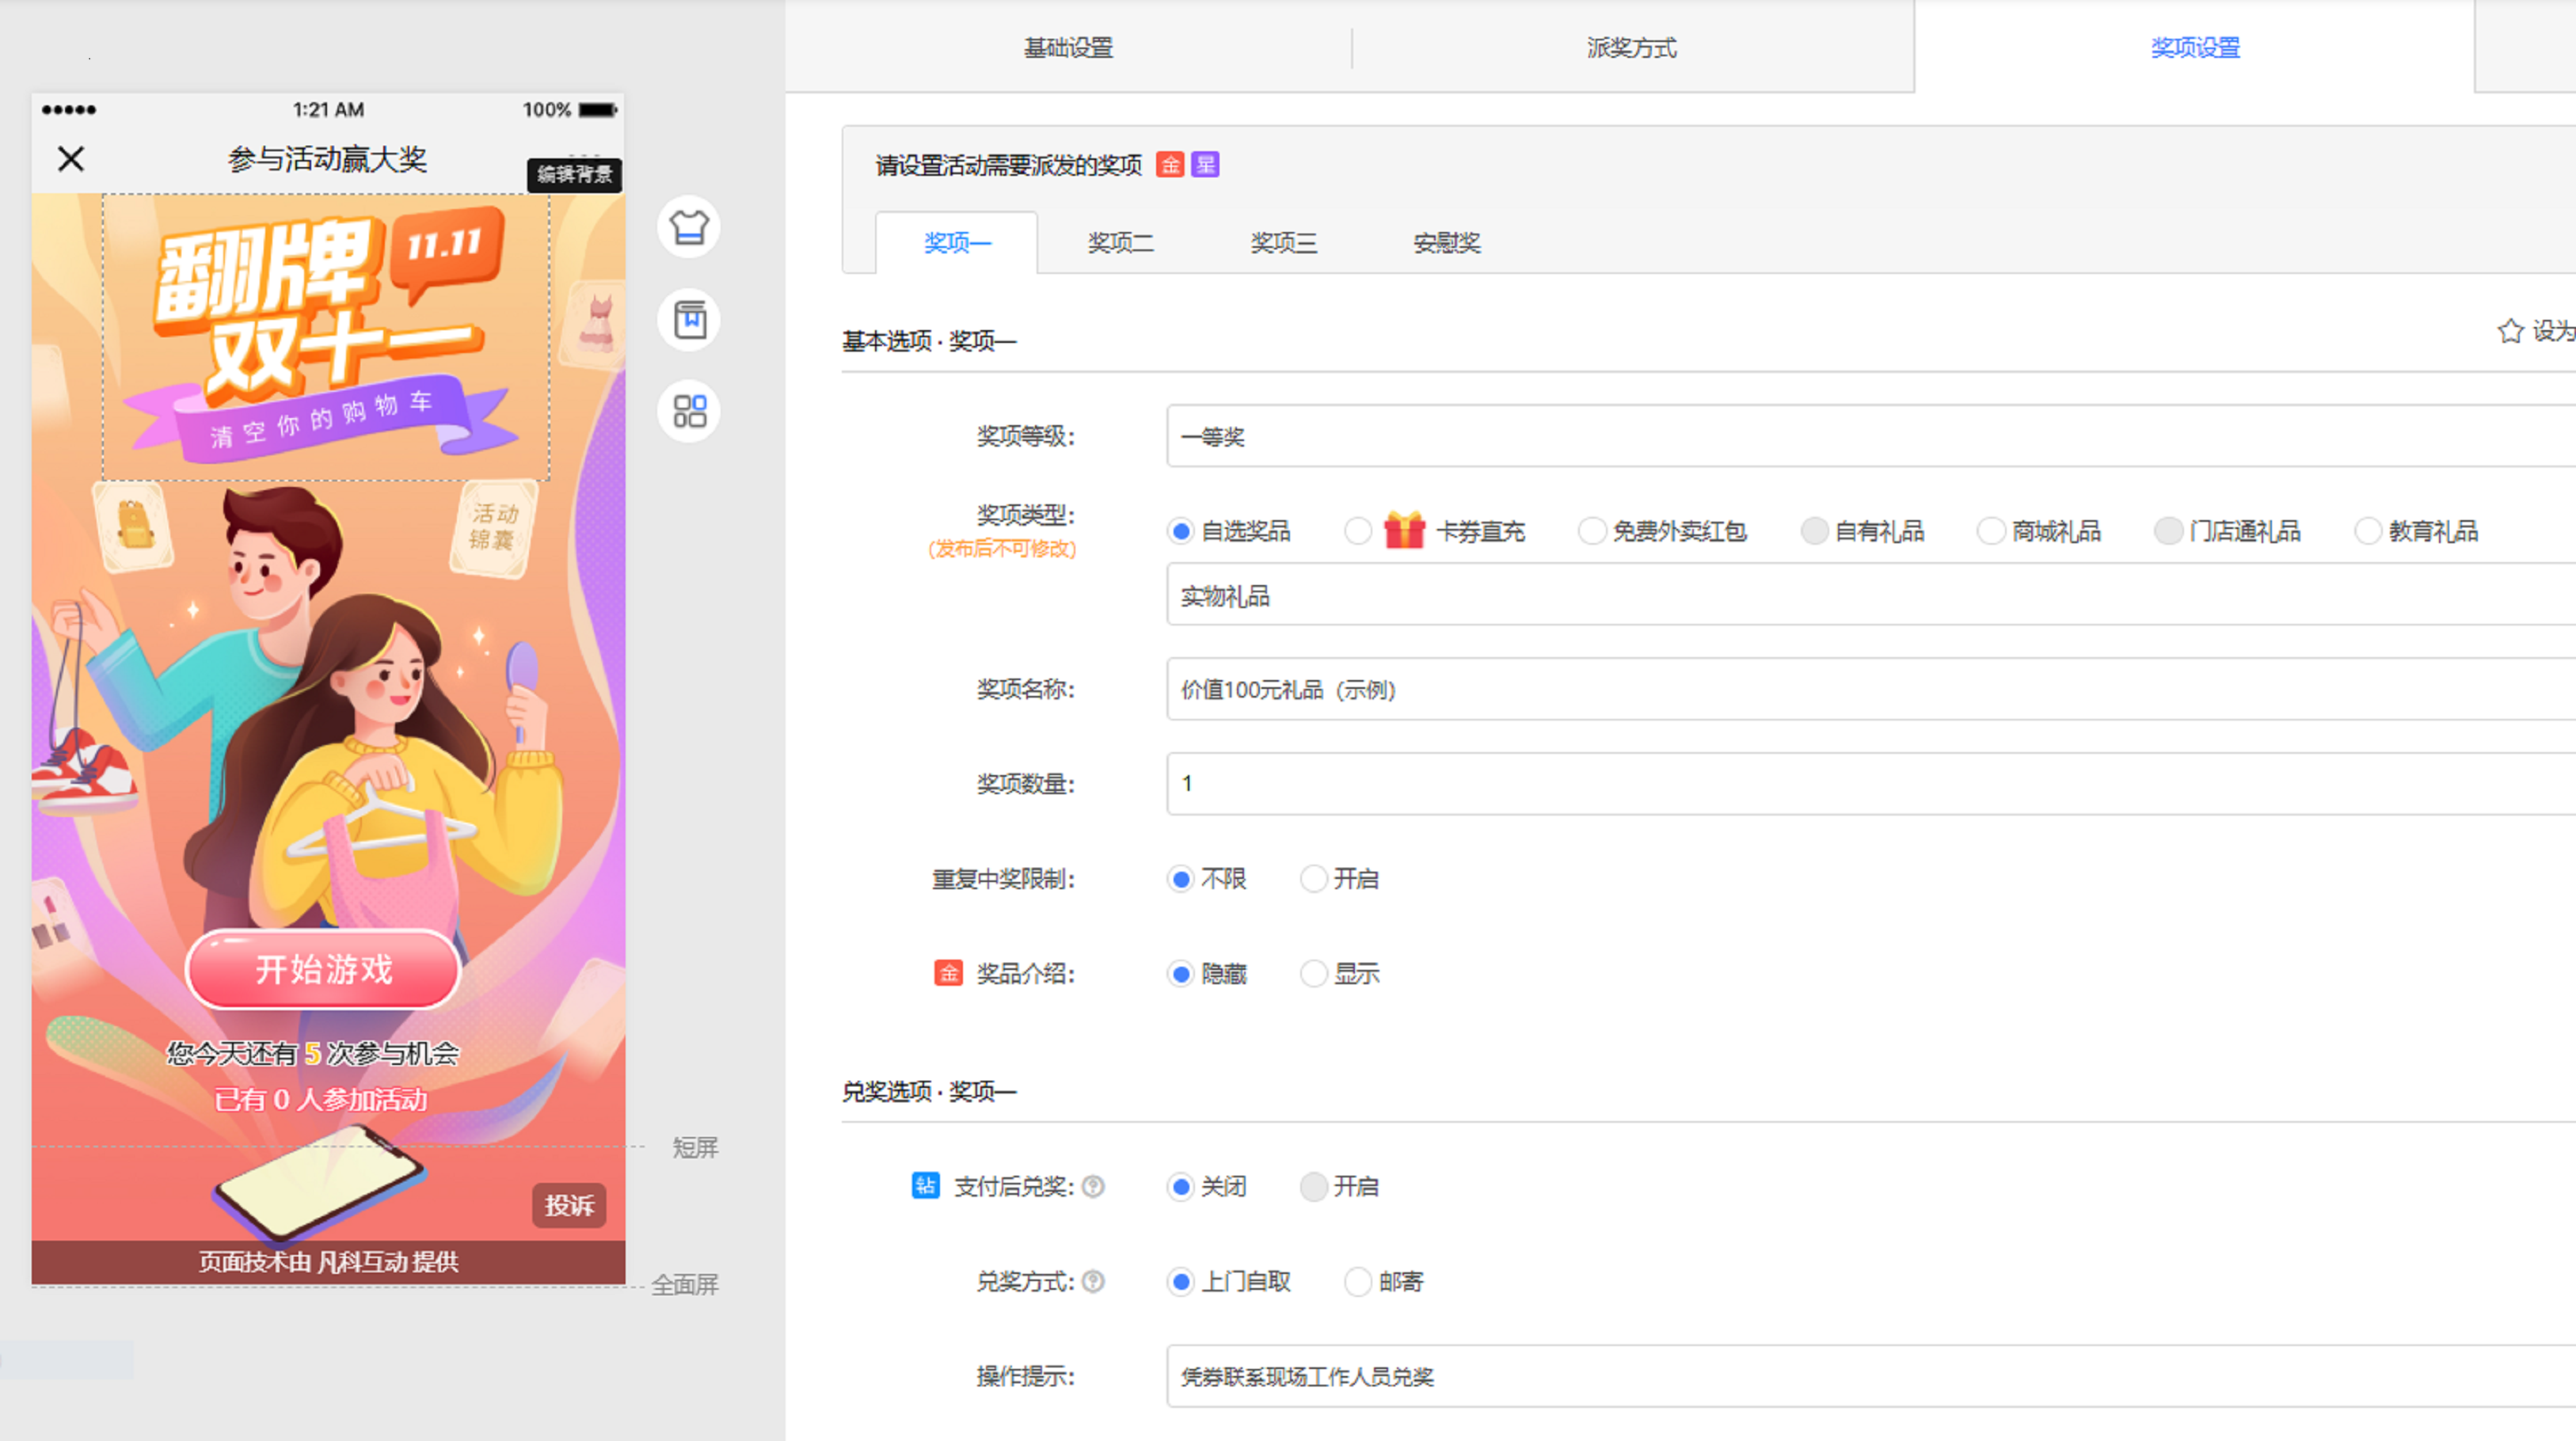This screenshot has width=2576, height=1441.
Task: Click the 开始游戏 button in preview
Action: [x=323, y=969]
